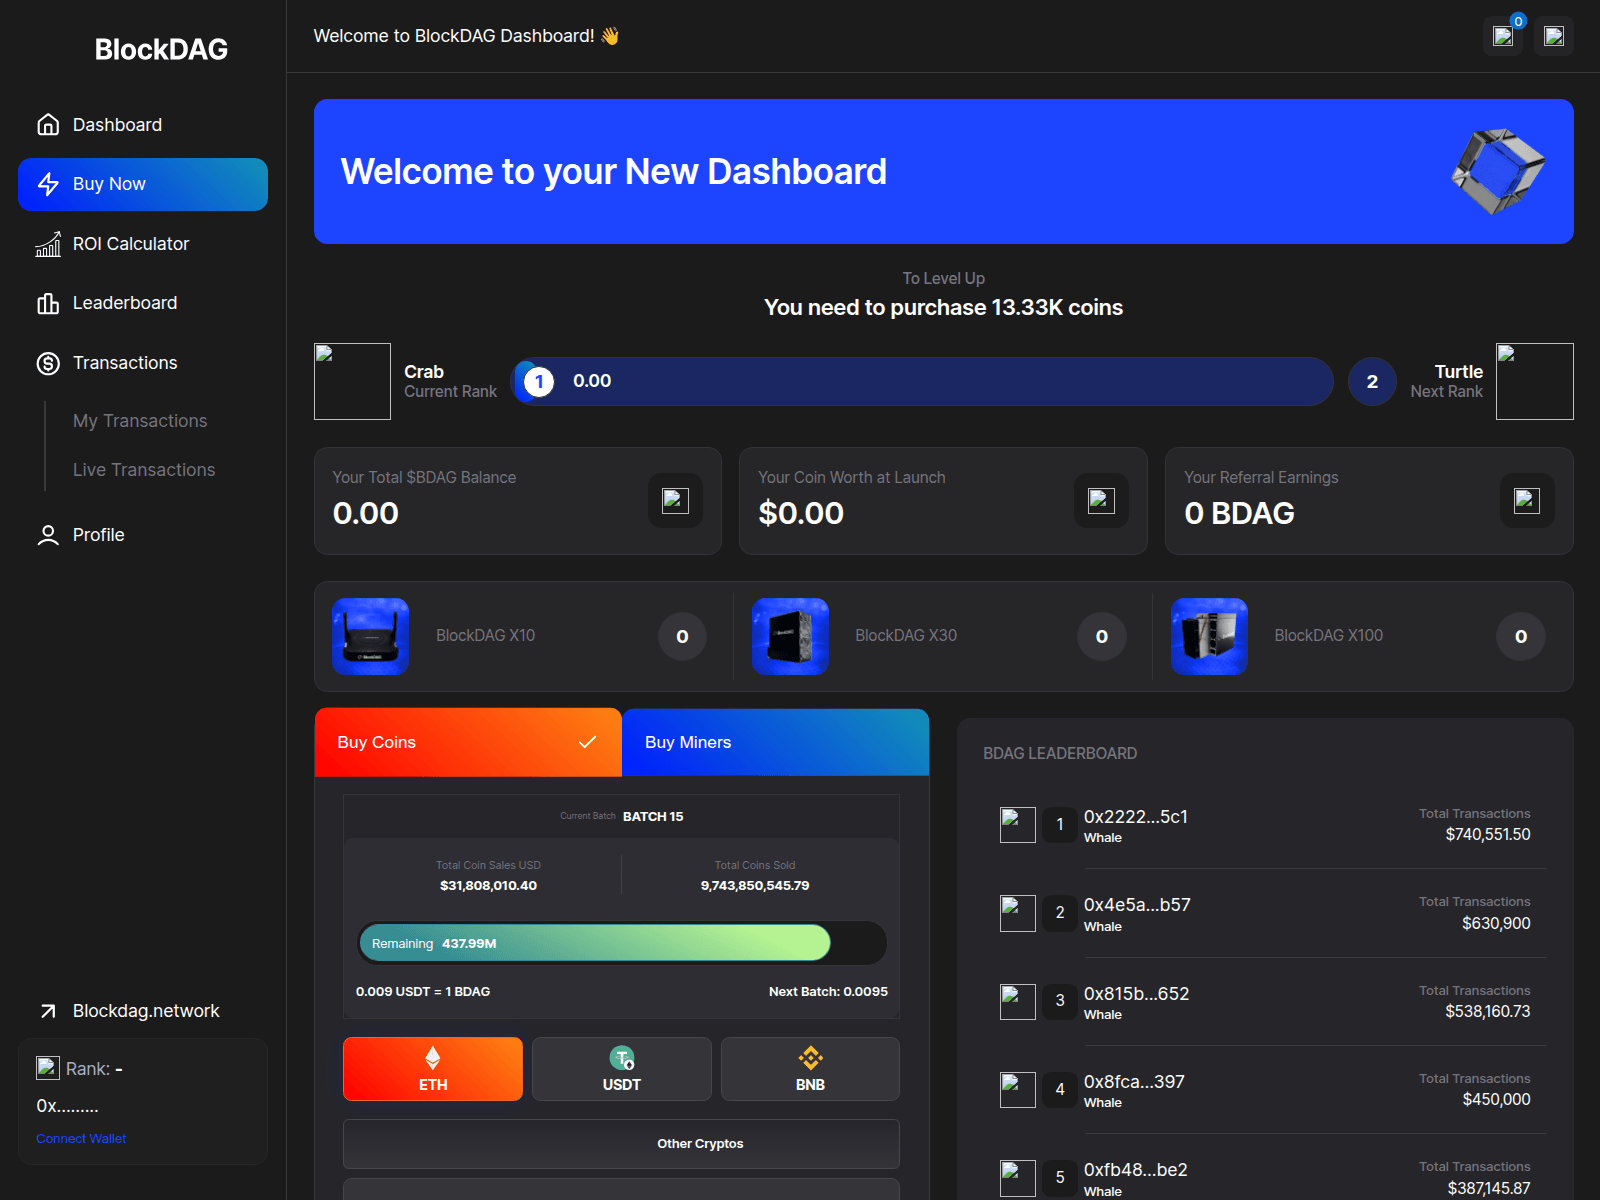Open the Leaderboard page
This screenshot has width=1600, height=1200.
pos(143,303)
